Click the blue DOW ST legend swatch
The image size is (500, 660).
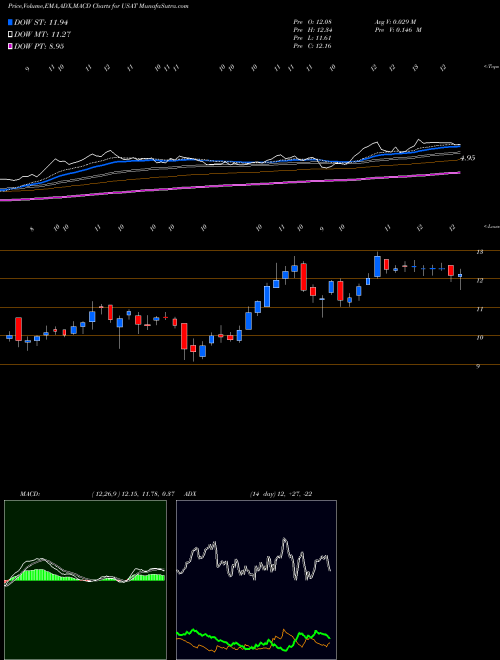click(x=11, y=22)
